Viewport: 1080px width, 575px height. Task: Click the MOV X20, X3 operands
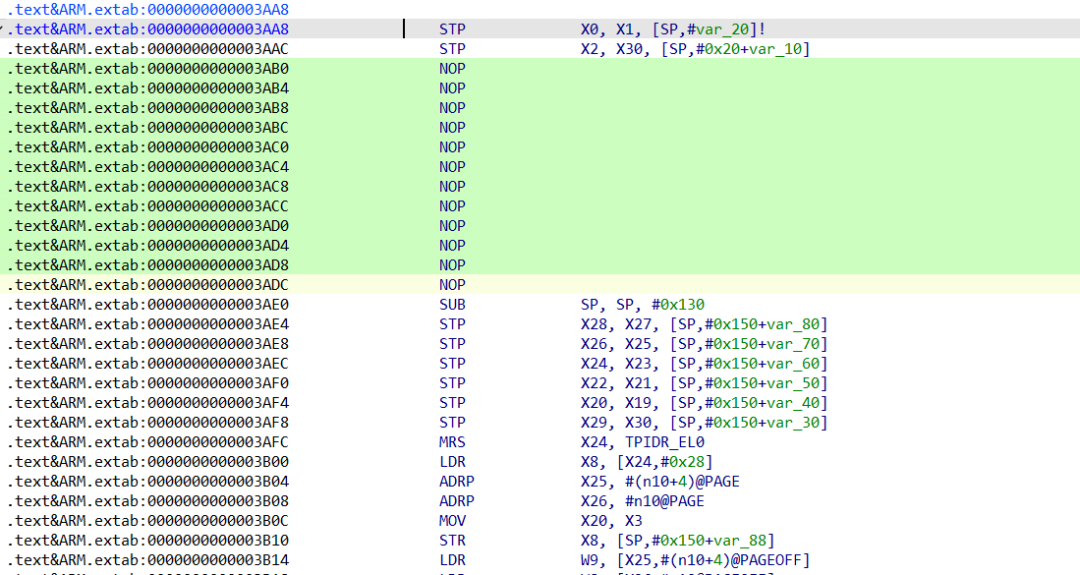click(612, 520)
